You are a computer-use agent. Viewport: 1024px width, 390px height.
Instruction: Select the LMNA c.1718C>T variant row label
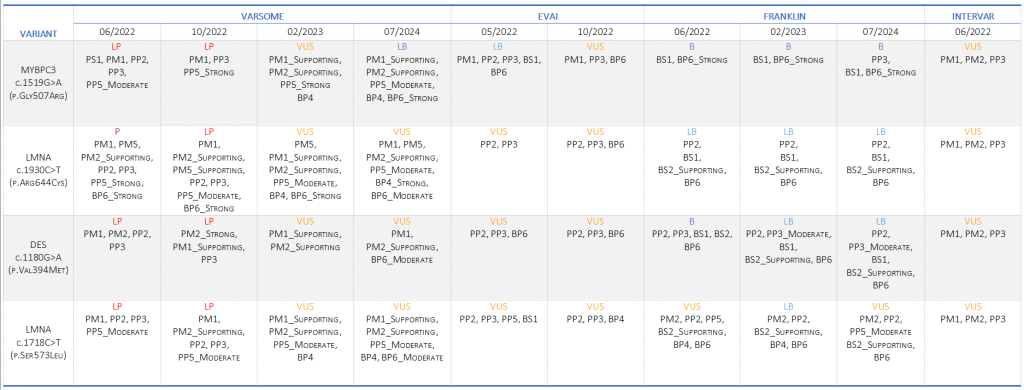[37, 344]
